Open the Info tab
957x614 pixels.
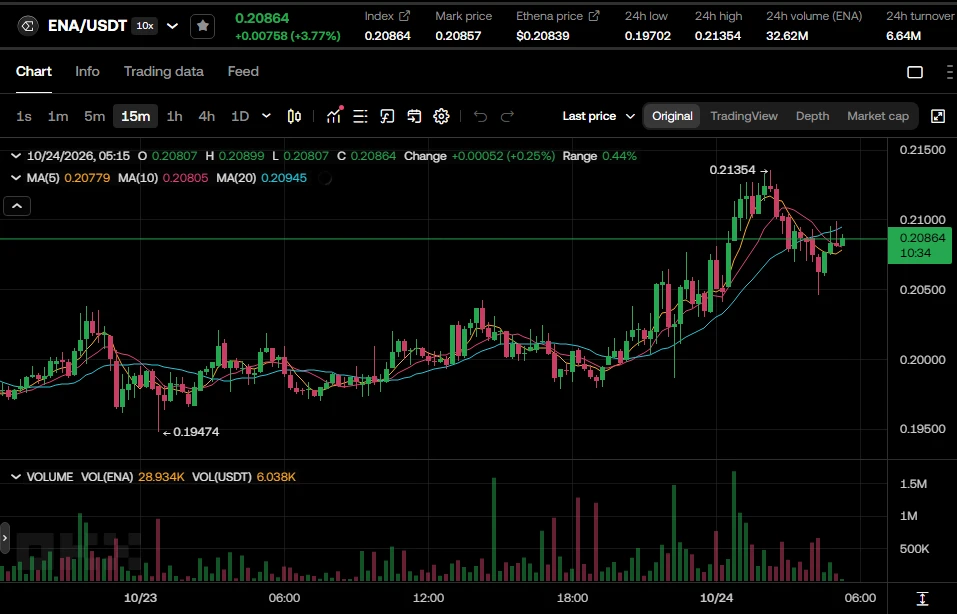click(87, 71)
